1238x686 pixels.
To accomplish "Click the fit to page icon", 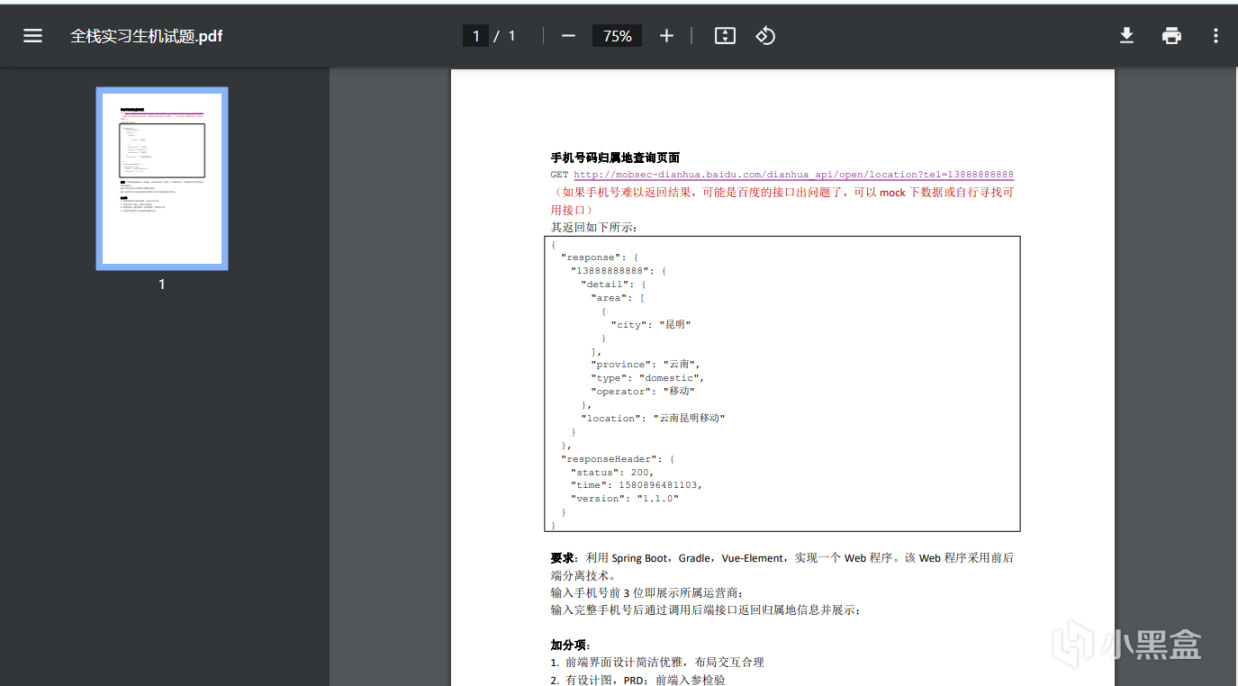I will click(x=725, y=36).
